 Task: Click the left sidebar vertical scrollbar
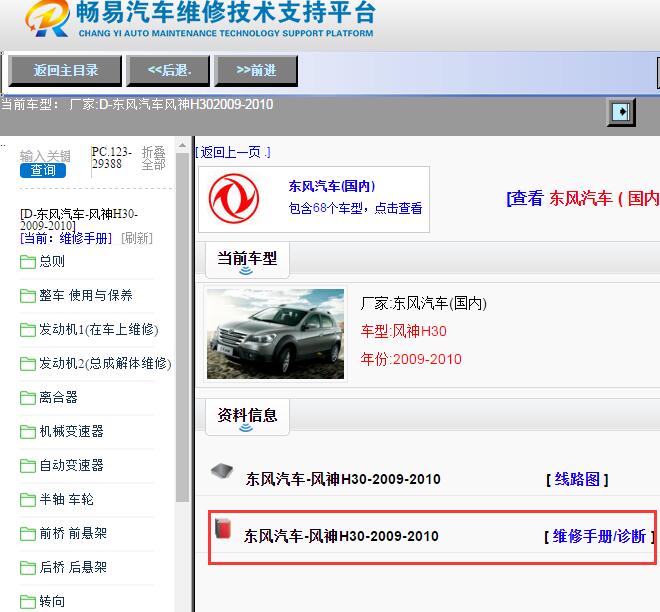point(182,327)
